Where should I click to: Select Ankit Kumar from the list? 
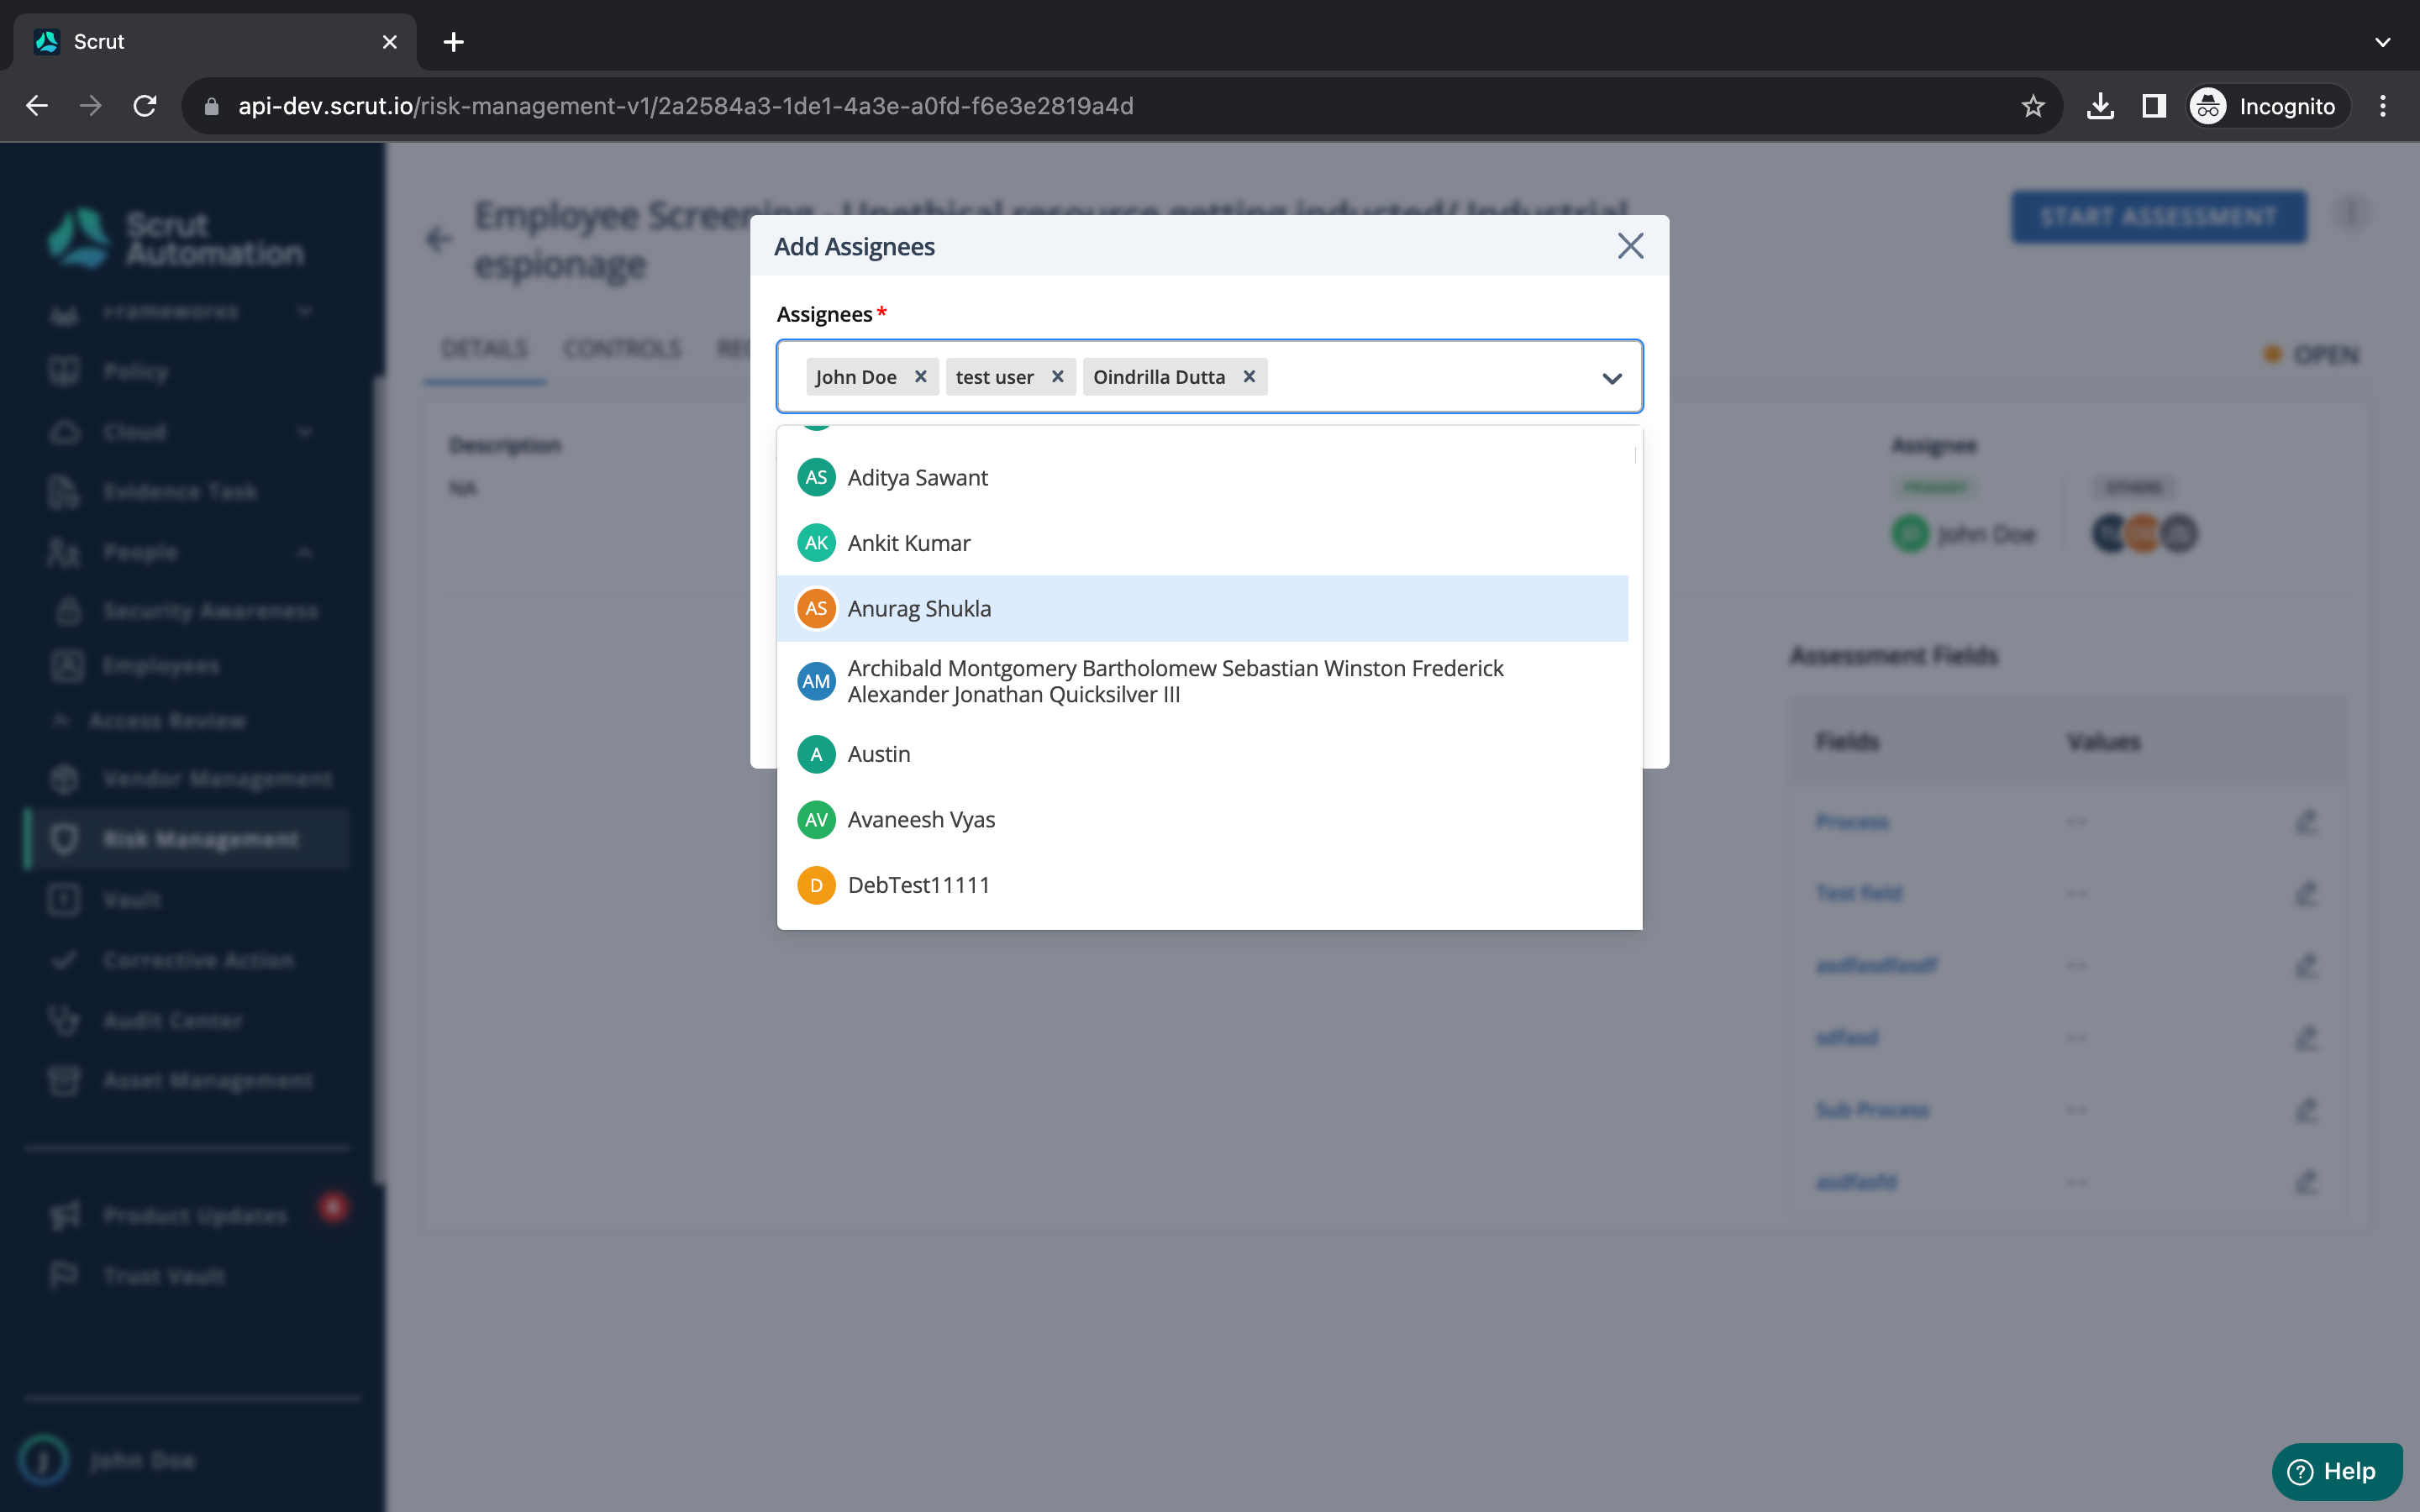click(x=1202, y=543)
